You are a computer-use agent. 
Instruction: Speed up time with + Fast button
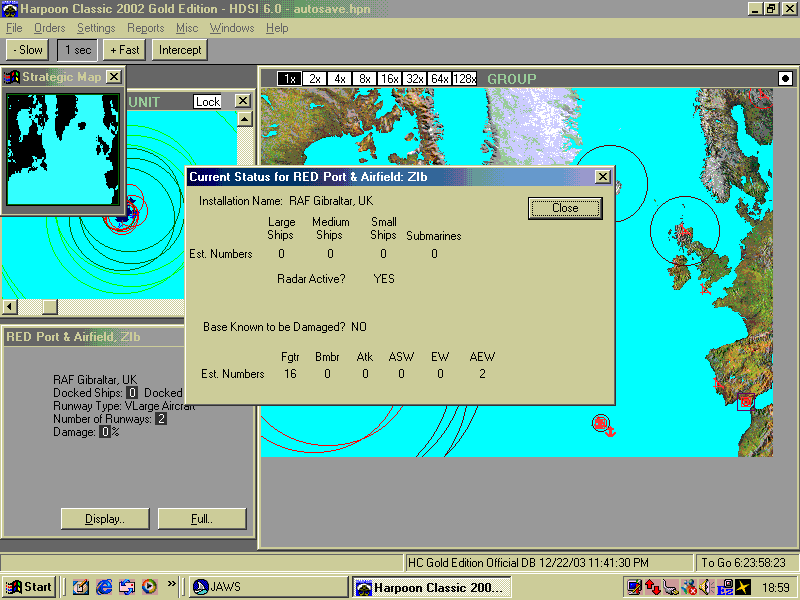(124, 50)
